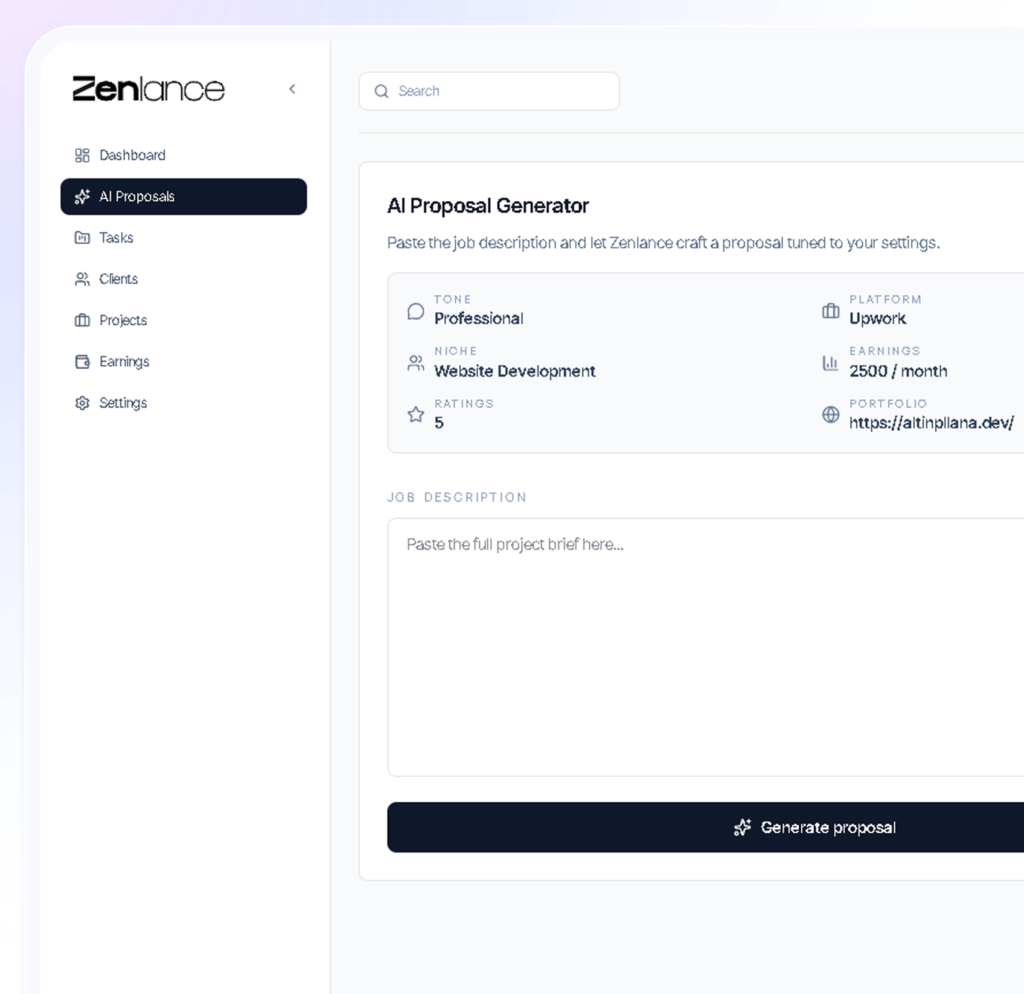Collapse the sidebar using the chevron

pyautogui.click(x=292, y=88)
